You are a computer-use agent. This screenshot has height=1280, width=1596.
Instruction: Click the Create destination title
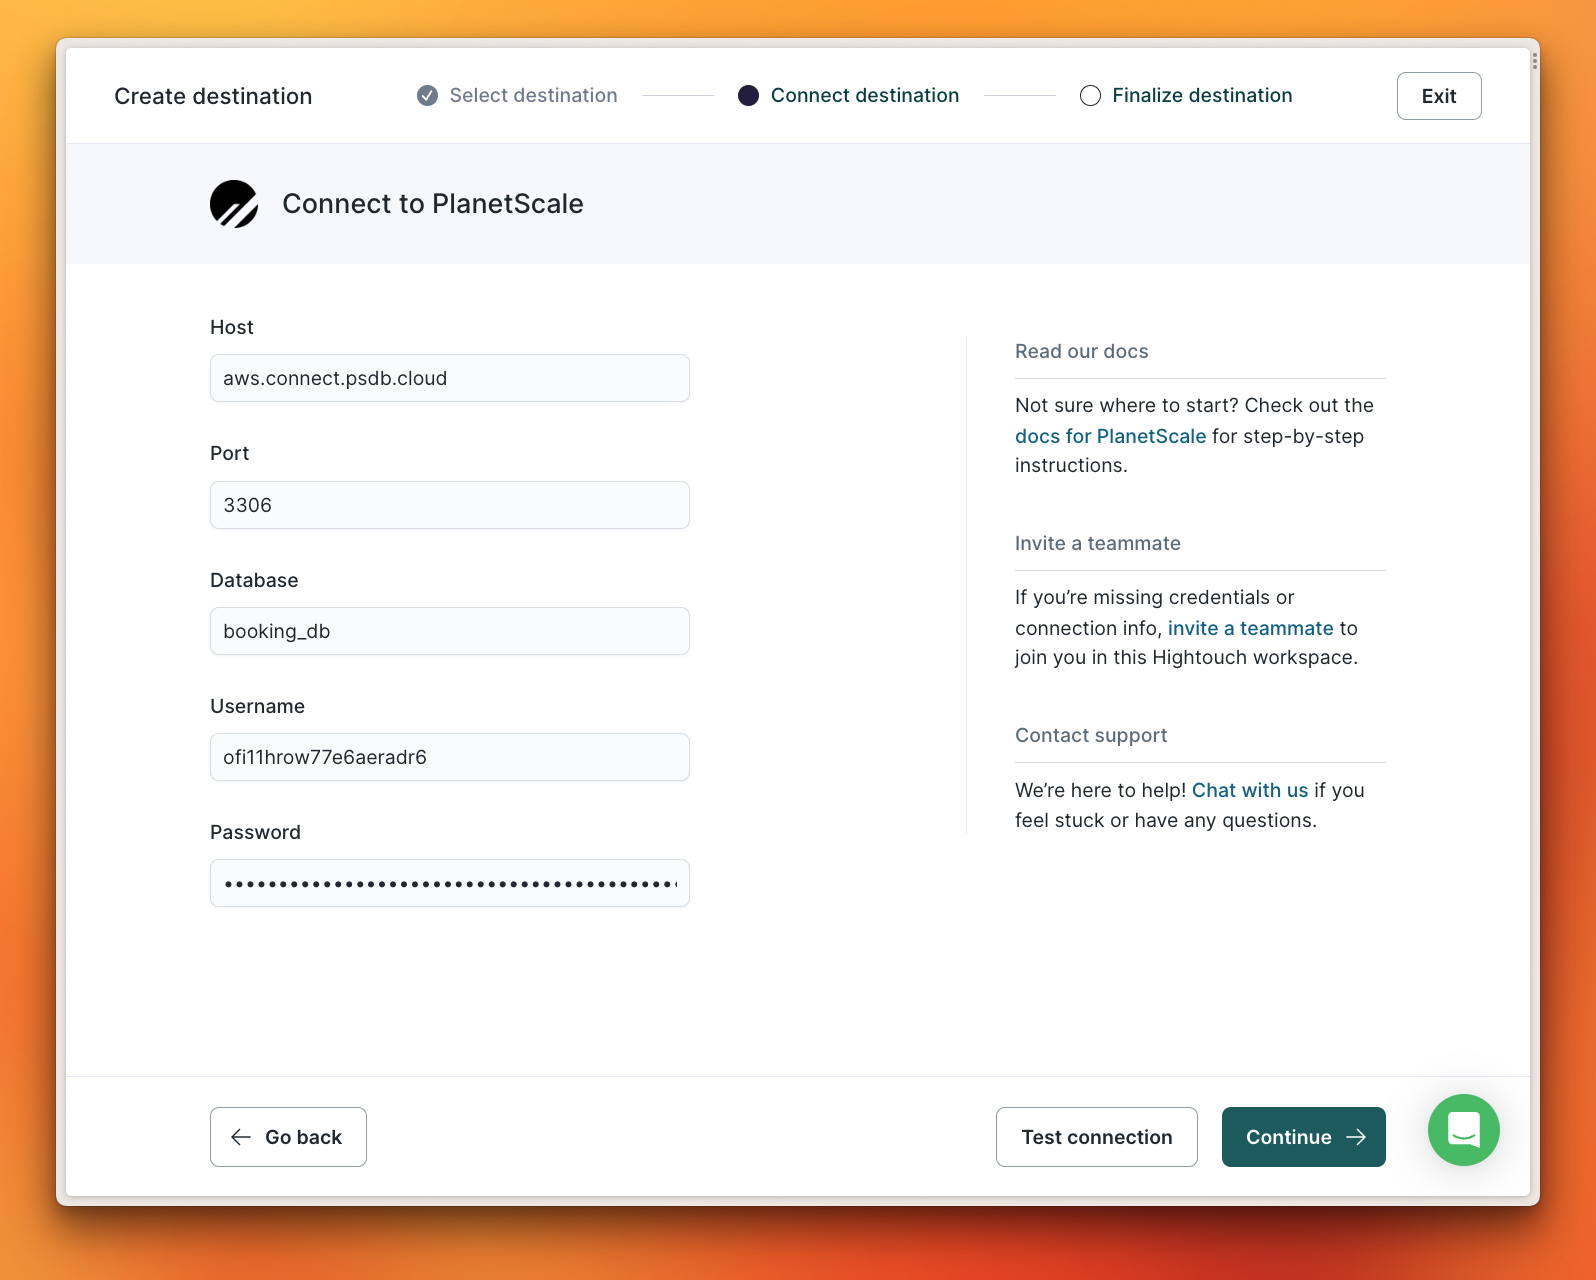click(x=213, y=96)
